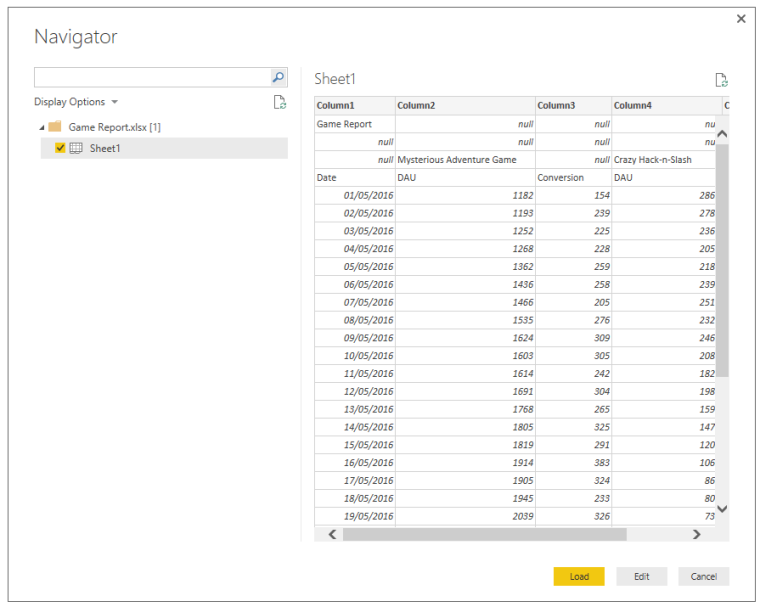Click the 1182 value cell
Image resolution: width=760 pixels, height=607 pixels.
pos(465,195)
